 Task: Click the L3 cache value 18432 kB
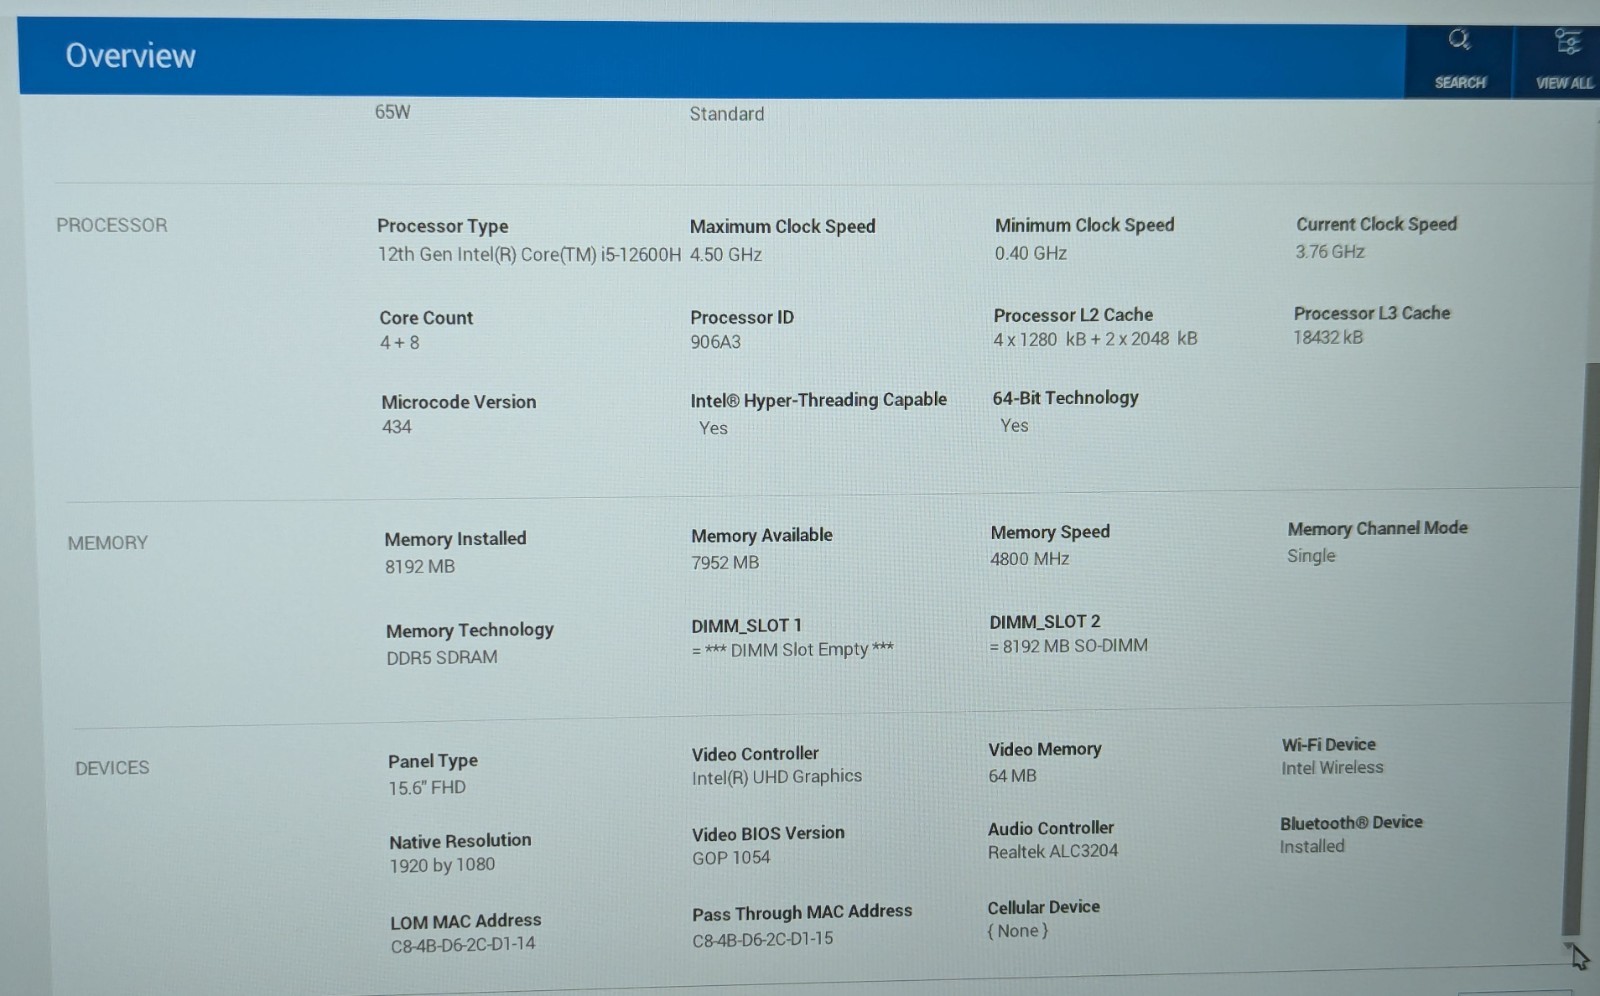(x=1328, y=337)
